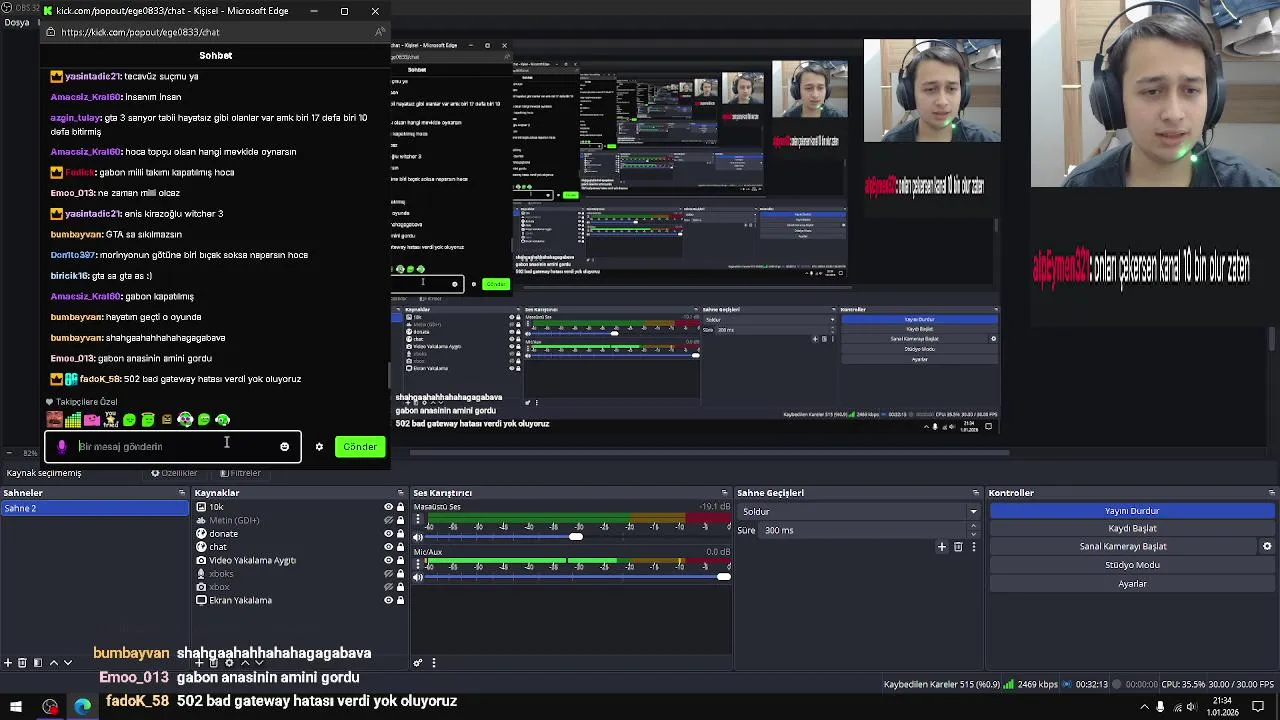
Task: Unlock the 10k source
Action: point(401,507)
